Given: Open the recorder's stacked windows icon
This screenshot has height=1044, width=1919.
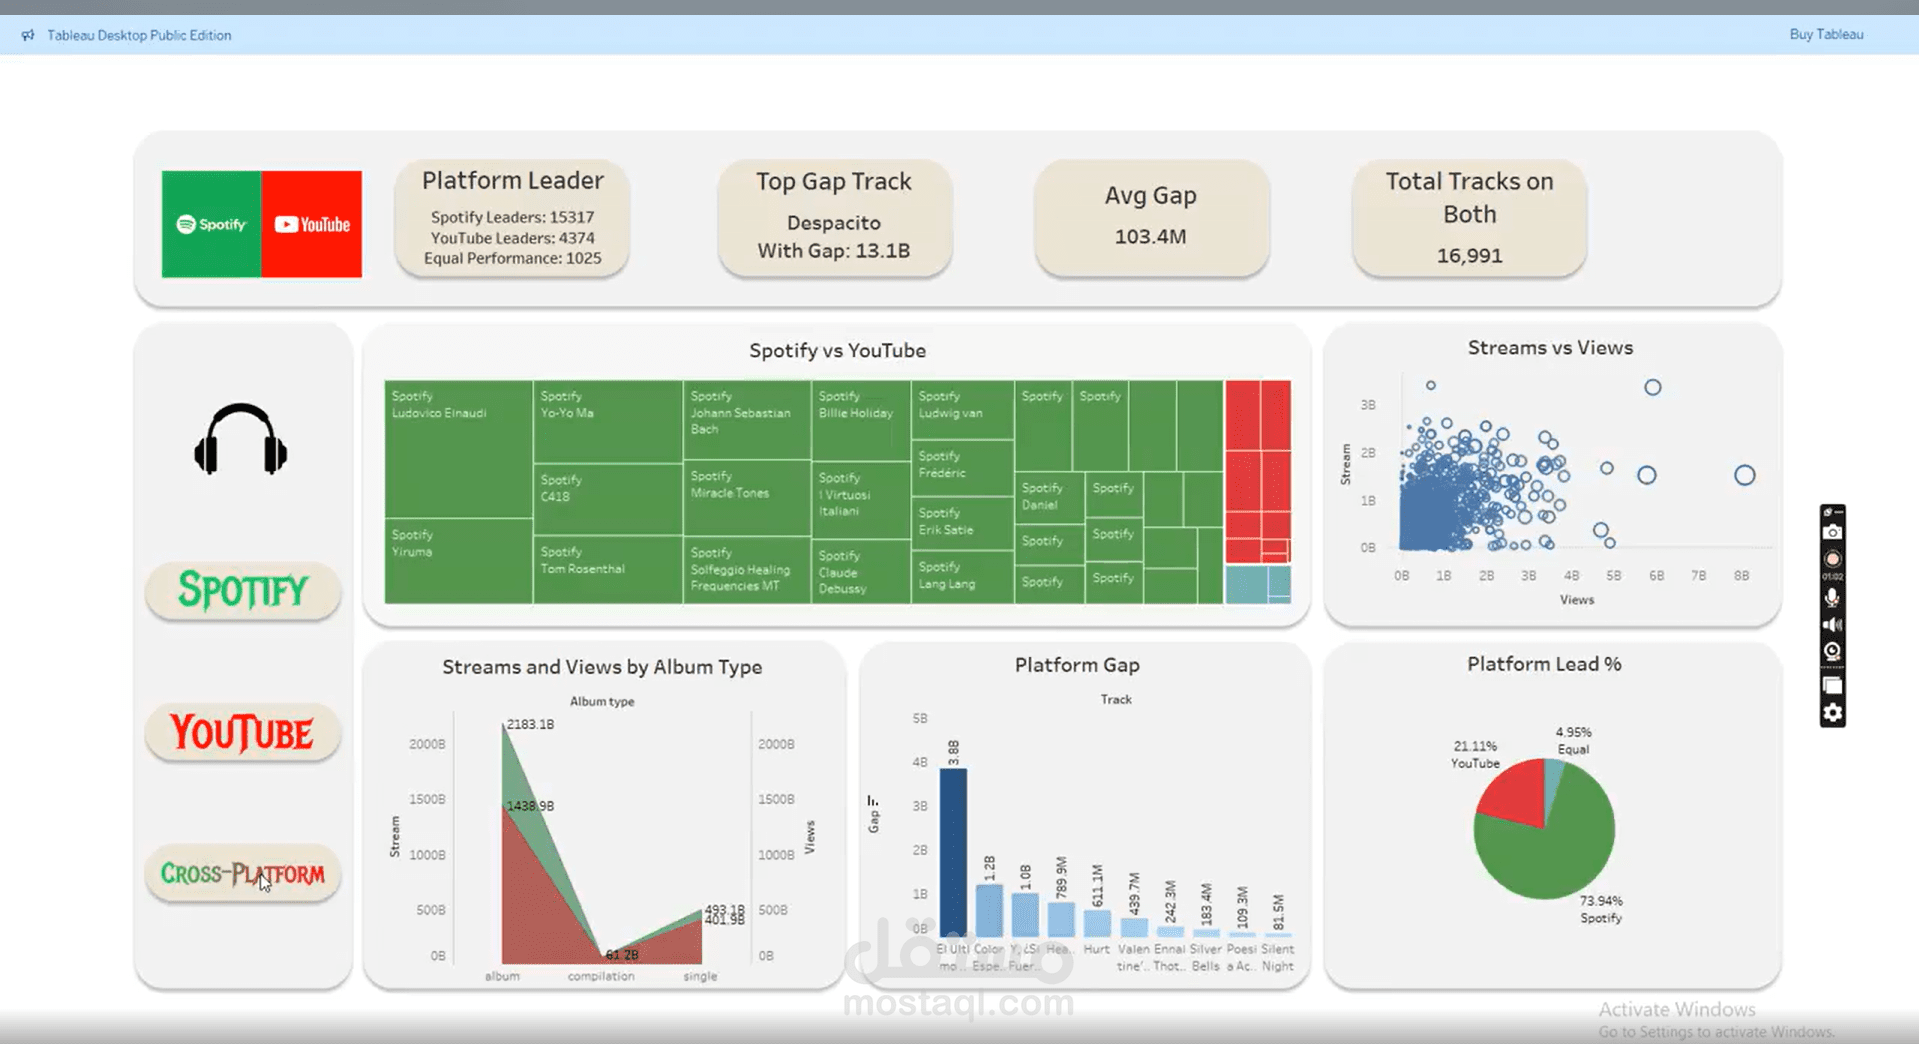Looking at the screenshot, I should pos(1832,685).
